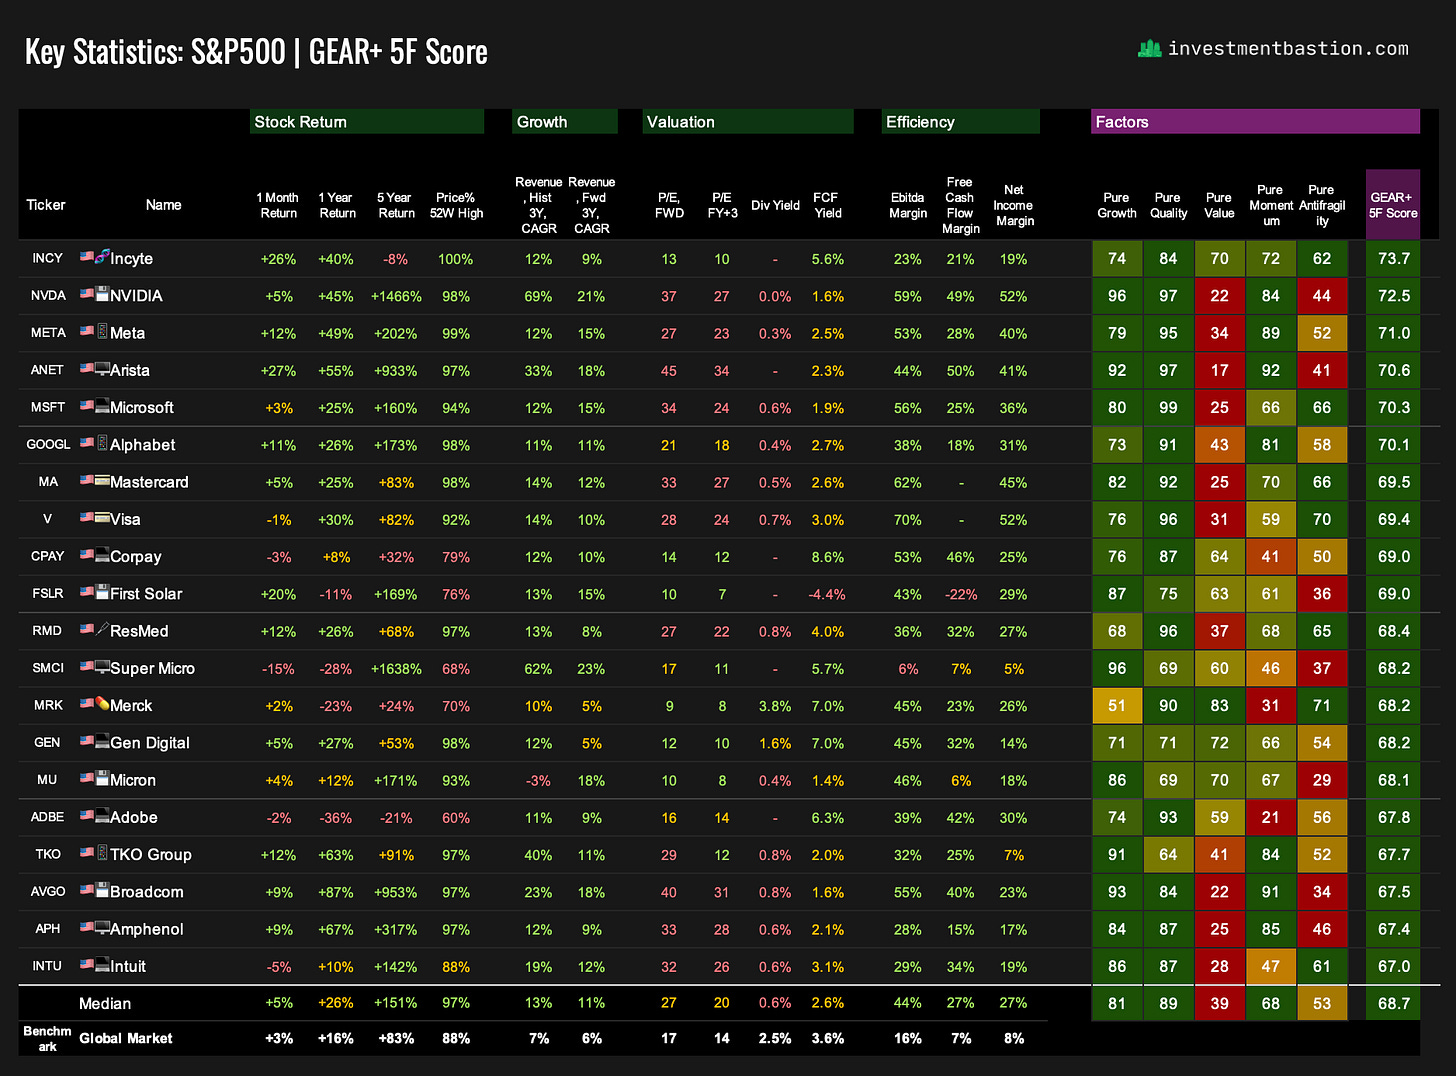1456x1076 pixels.
Task: Click the laptop icon next to Gen Digital
Action: tap(102, 741)
